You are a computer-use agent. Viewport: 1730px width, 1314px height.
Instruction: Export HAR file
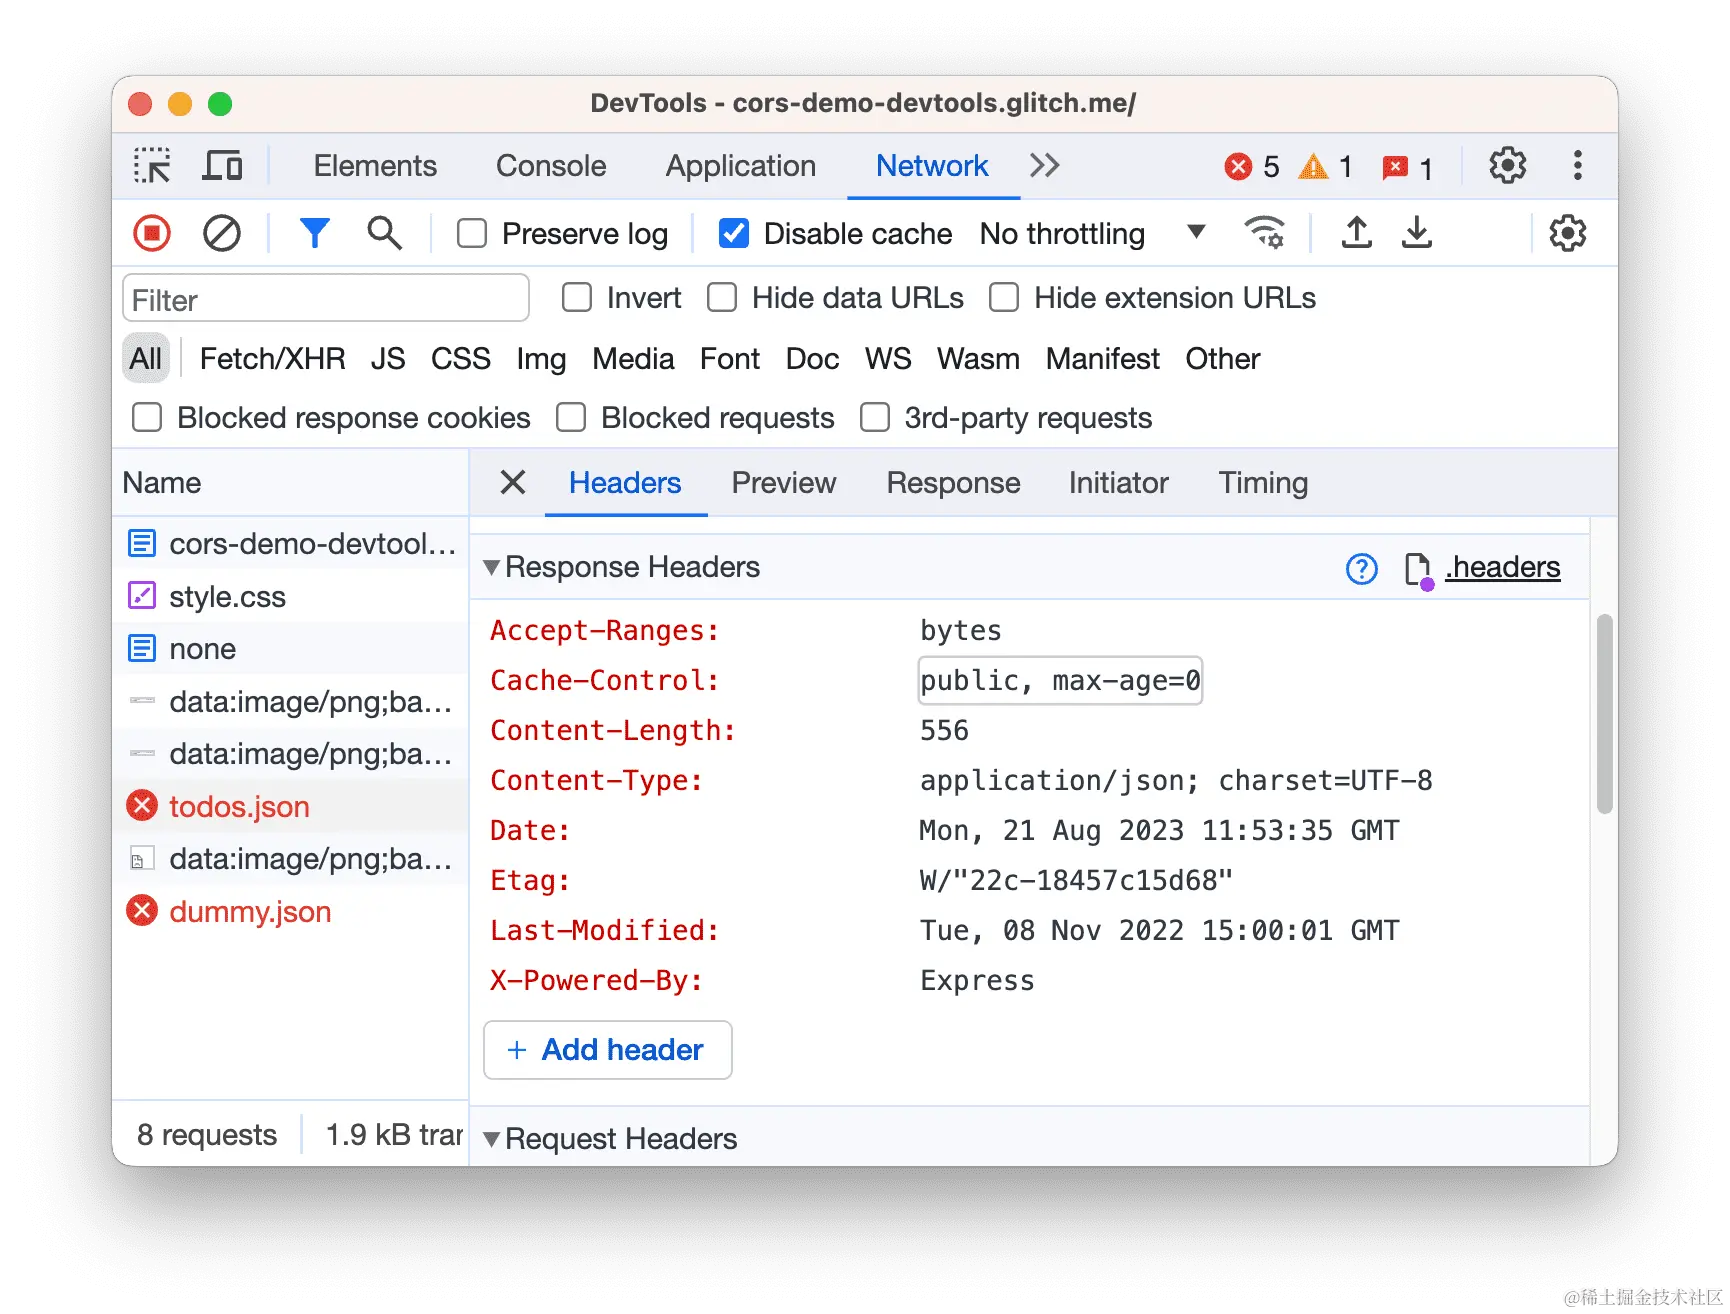click(1416, 232)
